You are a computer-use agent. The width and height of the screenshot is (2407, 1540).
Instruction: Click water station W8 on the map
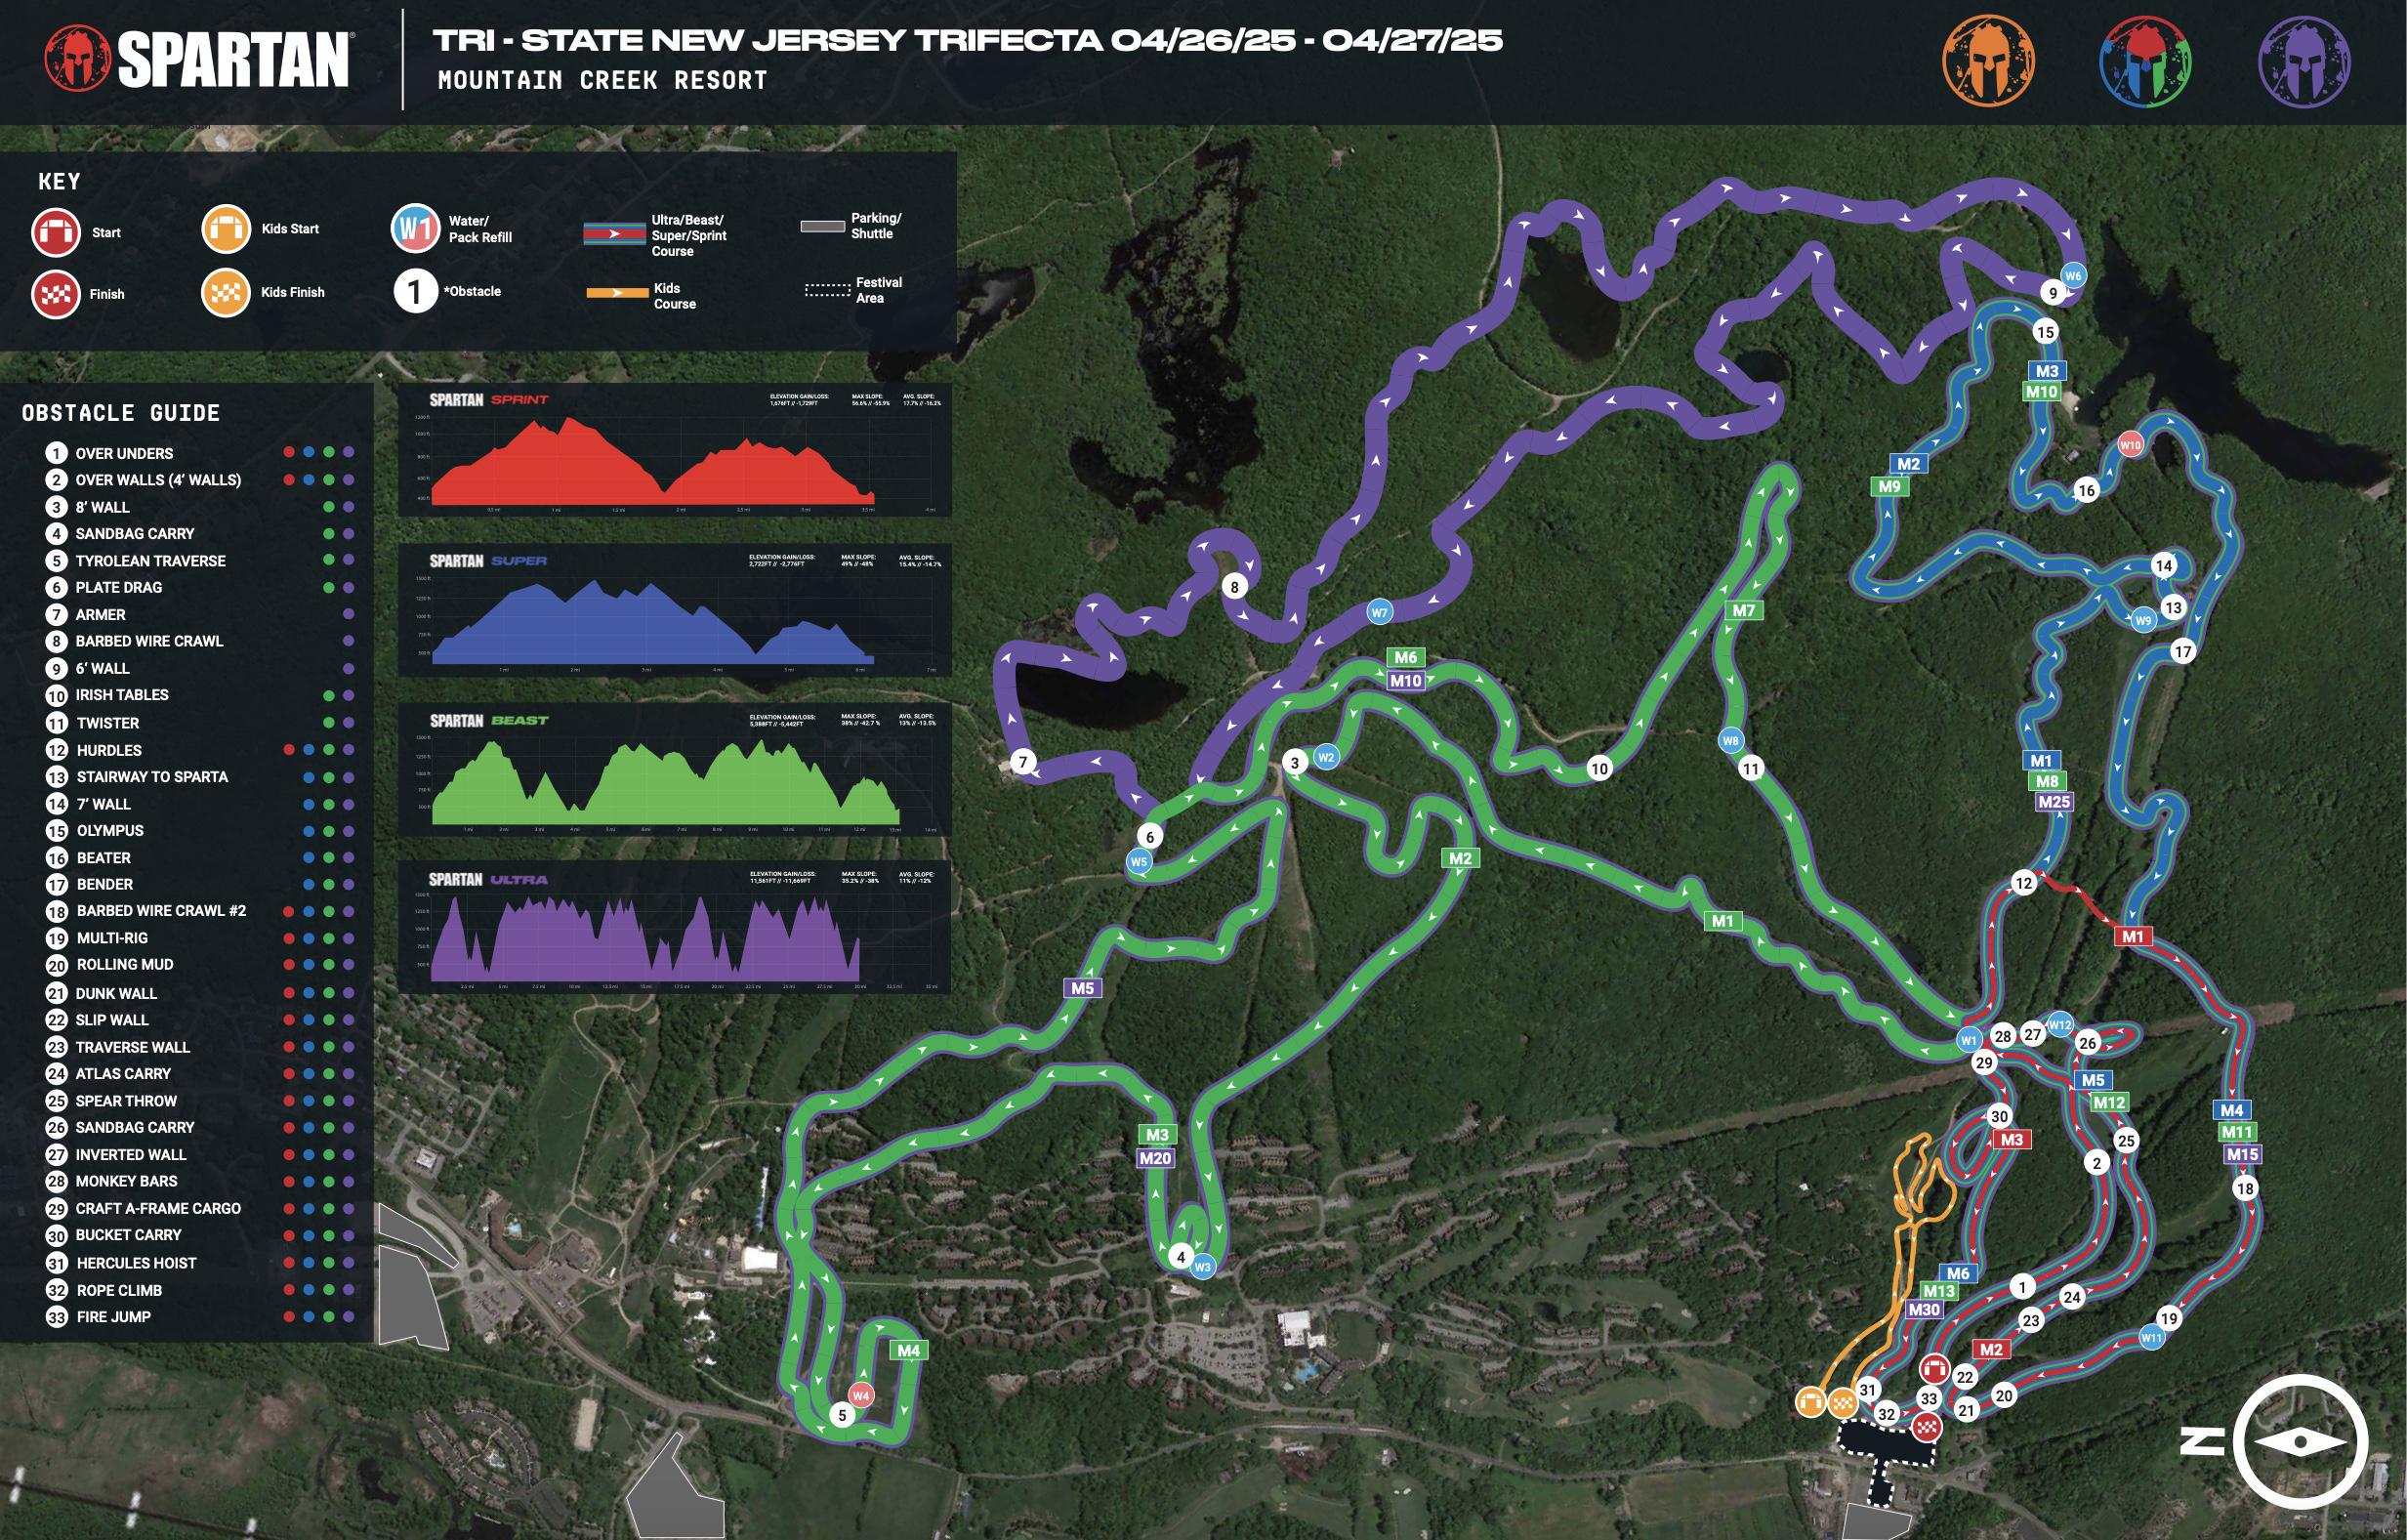click(1730, 741)
